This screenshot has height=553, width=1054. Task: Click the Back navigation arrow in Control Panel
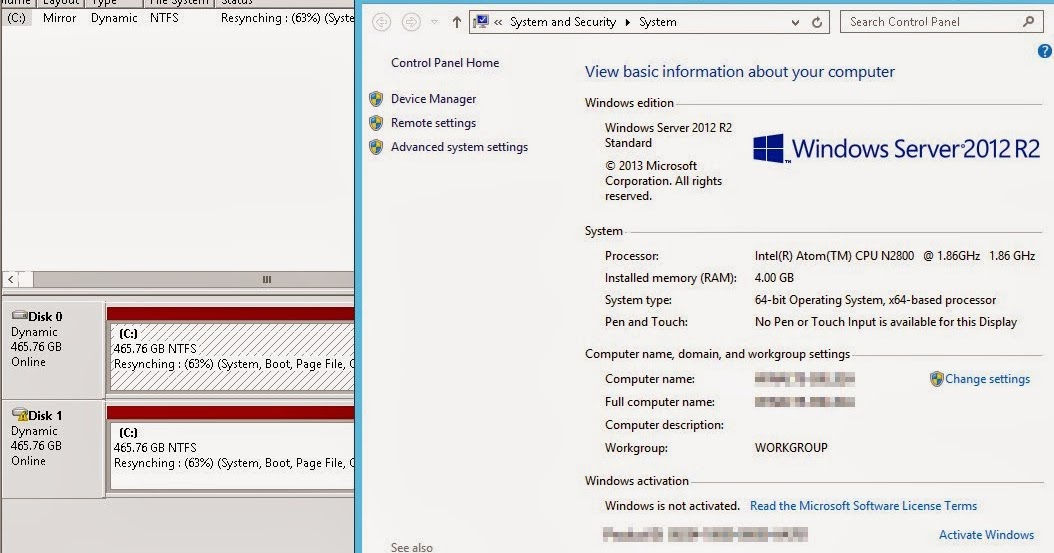click(381, 22)
